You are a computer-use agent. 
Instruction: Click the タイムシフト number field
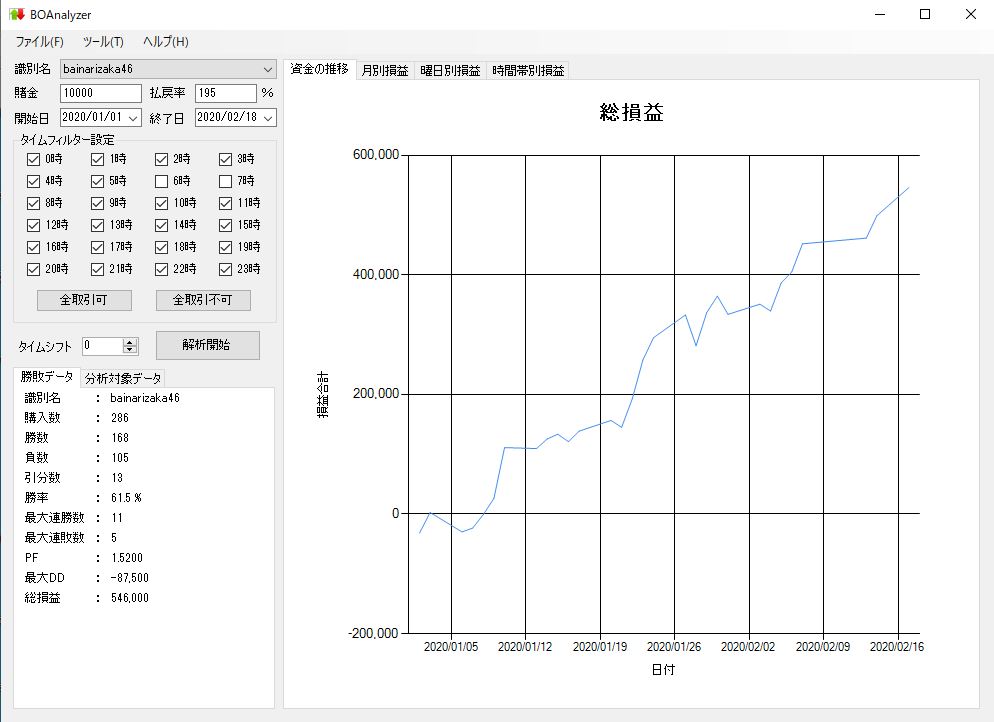[103, 346]
